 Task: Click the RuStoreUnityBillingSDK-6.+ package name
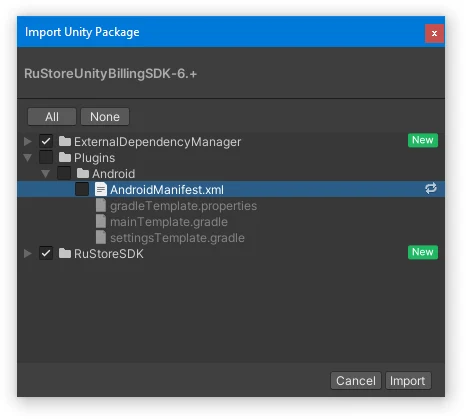110,74
